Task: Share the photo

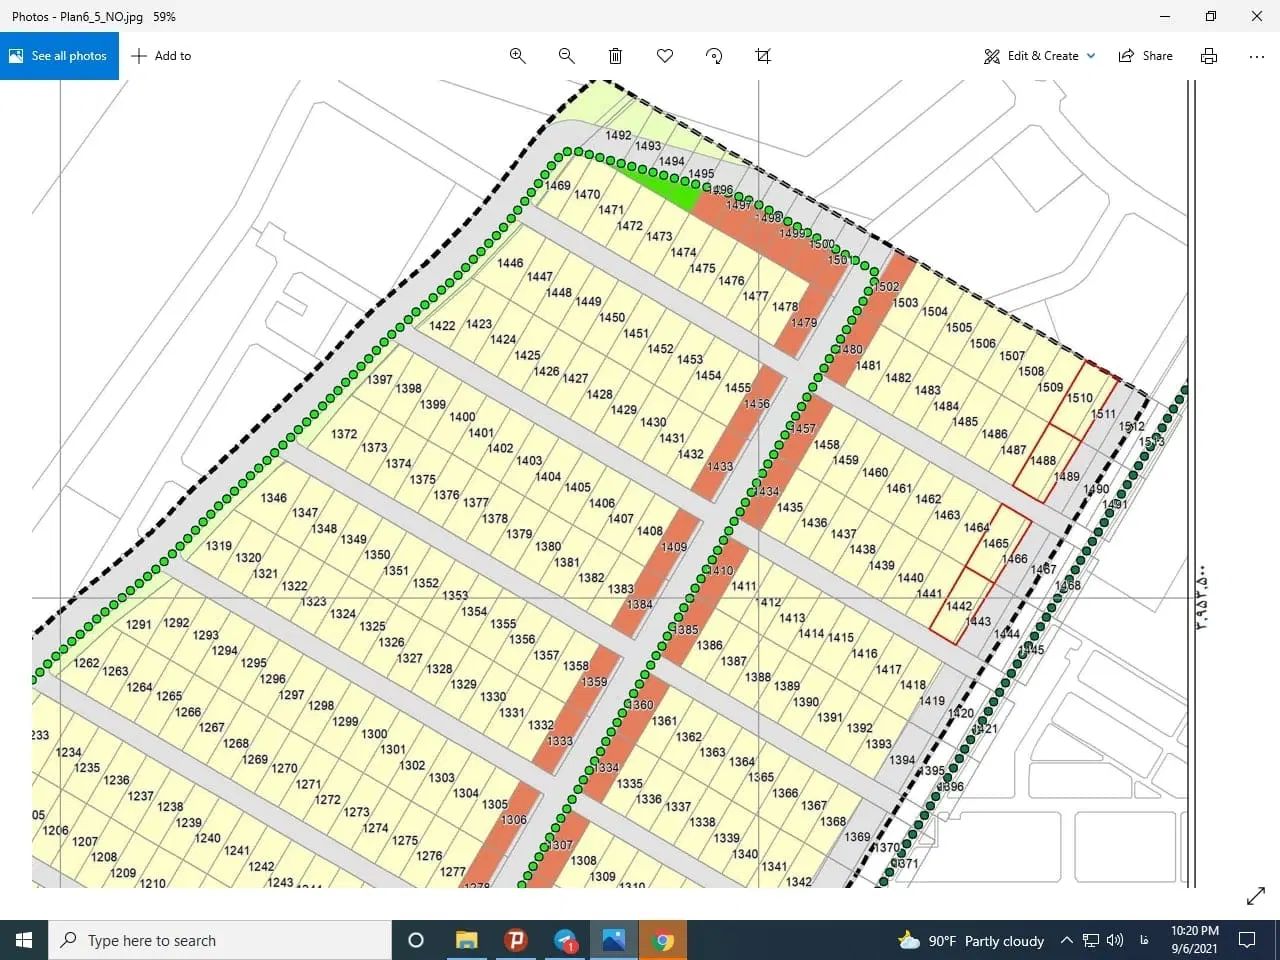Action: coord(1146,56)
